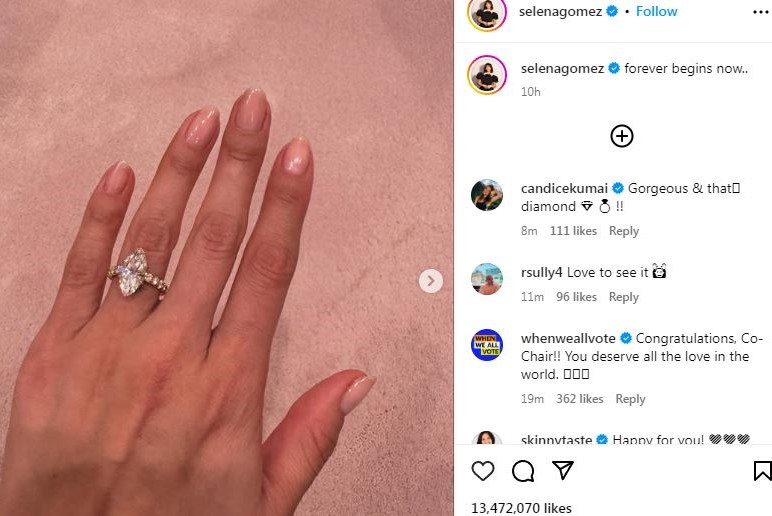View the 13,472,070 likes list
The image size is (772, 516).
click(521, 508)
